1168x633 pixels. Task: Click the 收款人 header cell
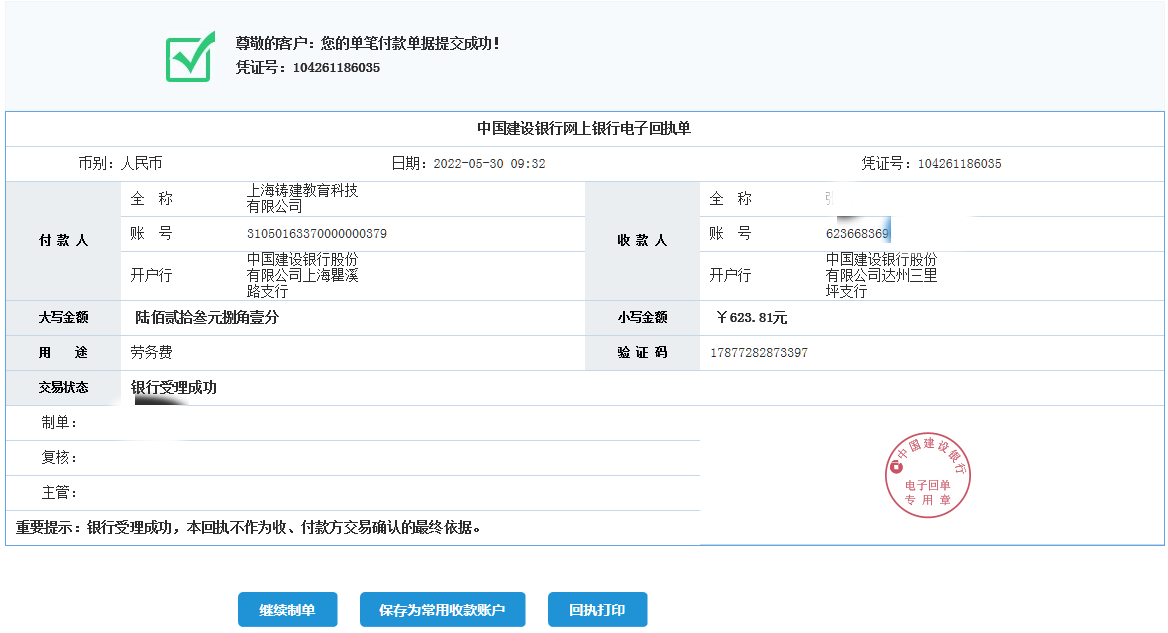coord(642,241)
